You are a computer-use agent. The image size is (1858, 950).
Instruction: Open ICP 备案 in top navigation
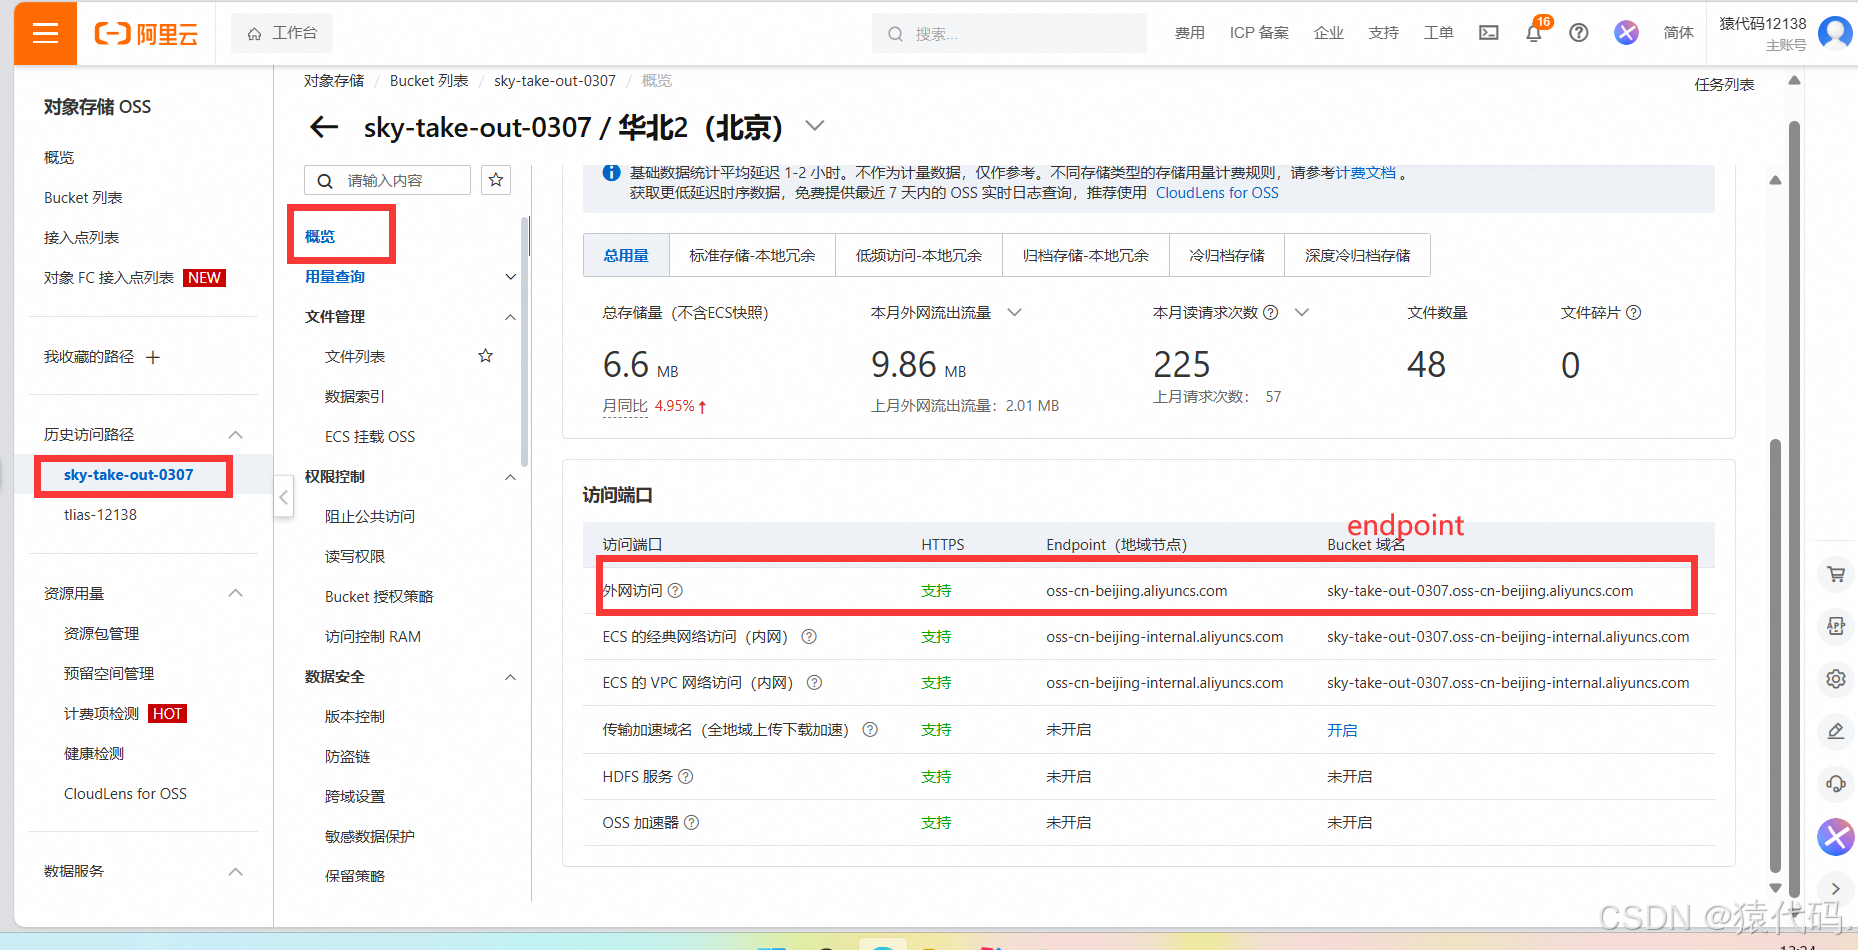click(x=1259, y=33)
